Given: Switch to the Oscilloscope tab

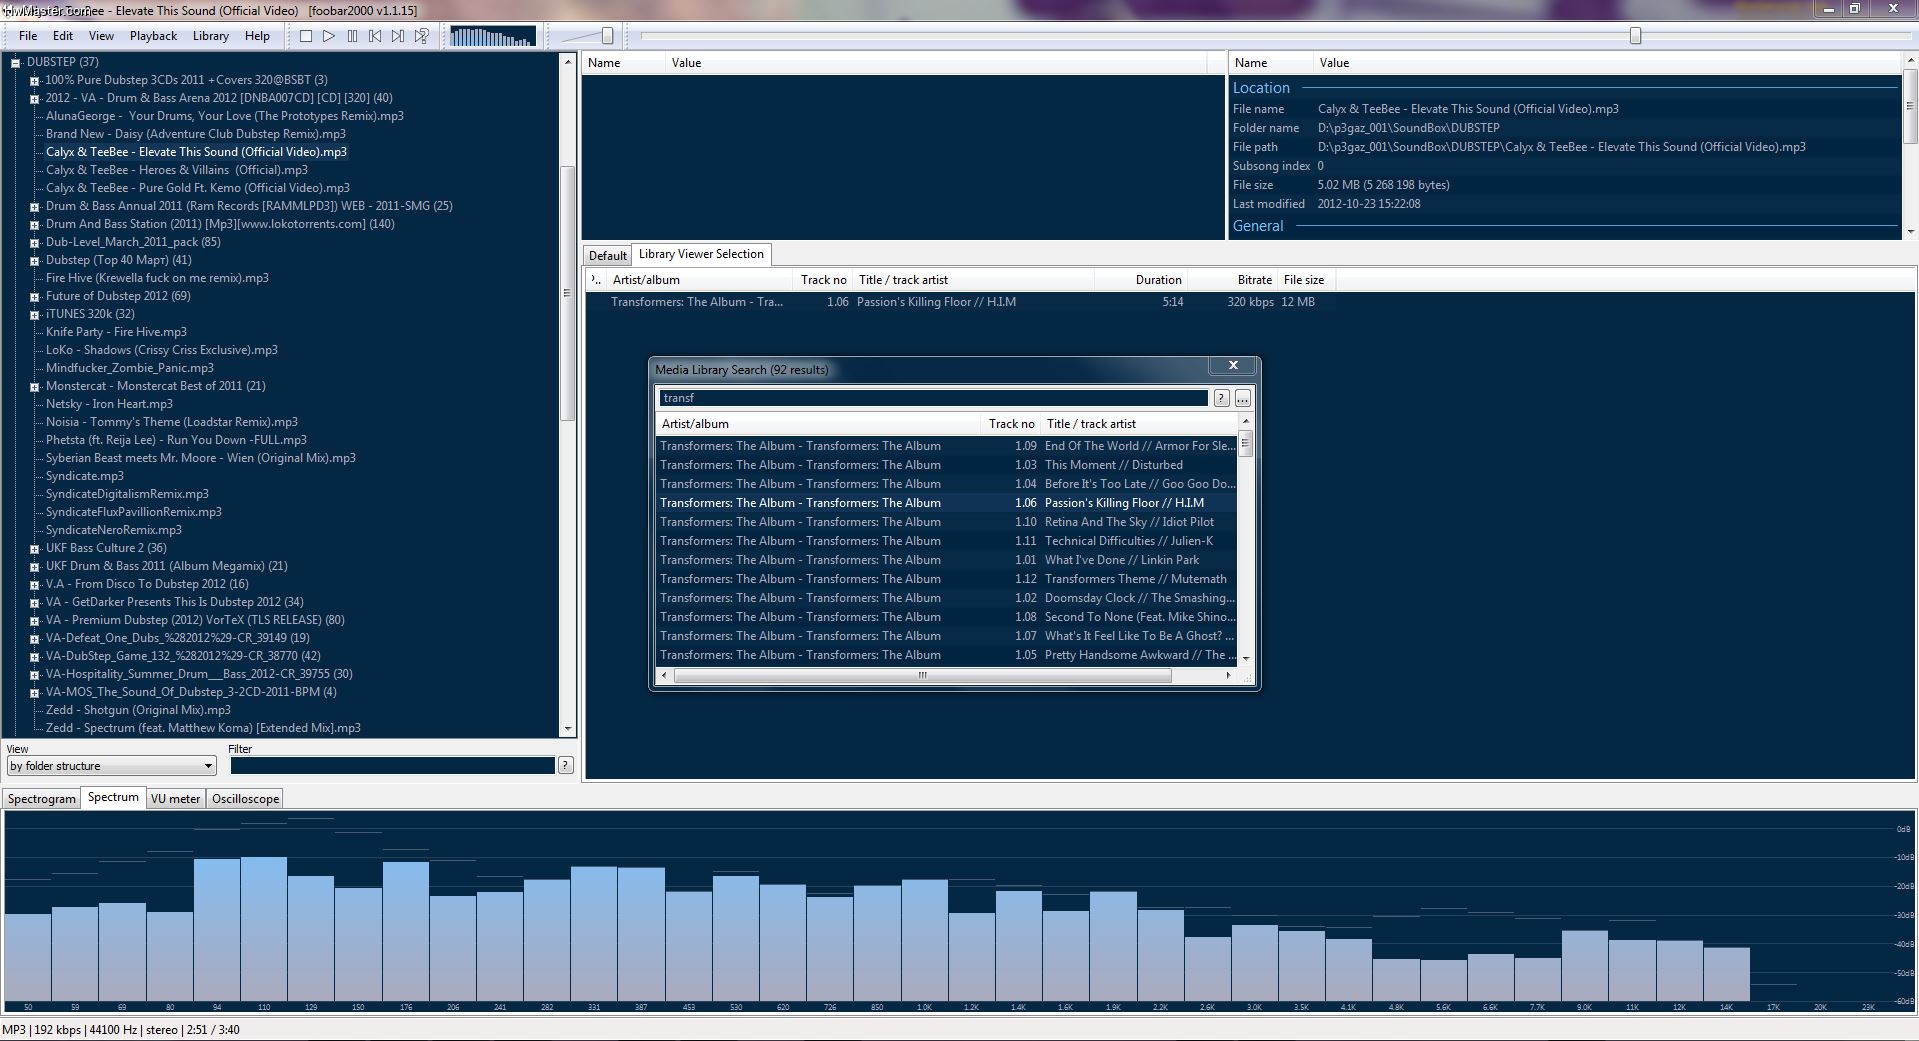Looking at the screenshot, I should click(x=245, y=799).
